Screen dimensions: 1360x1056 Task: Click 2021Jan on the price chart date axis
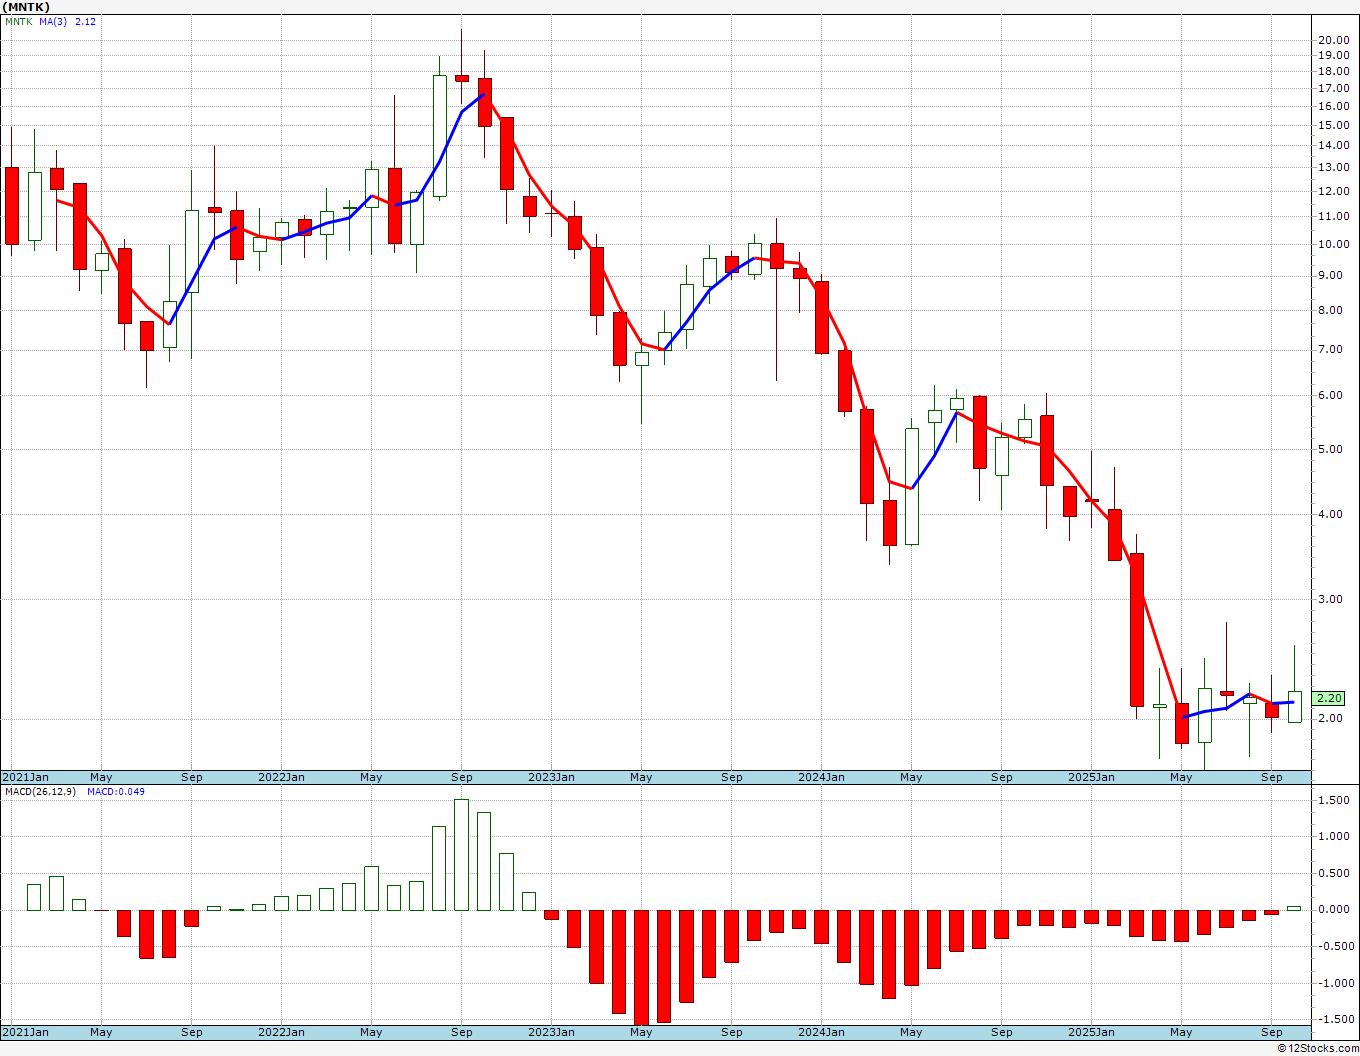pyautogui.click(x=25, y=777)
